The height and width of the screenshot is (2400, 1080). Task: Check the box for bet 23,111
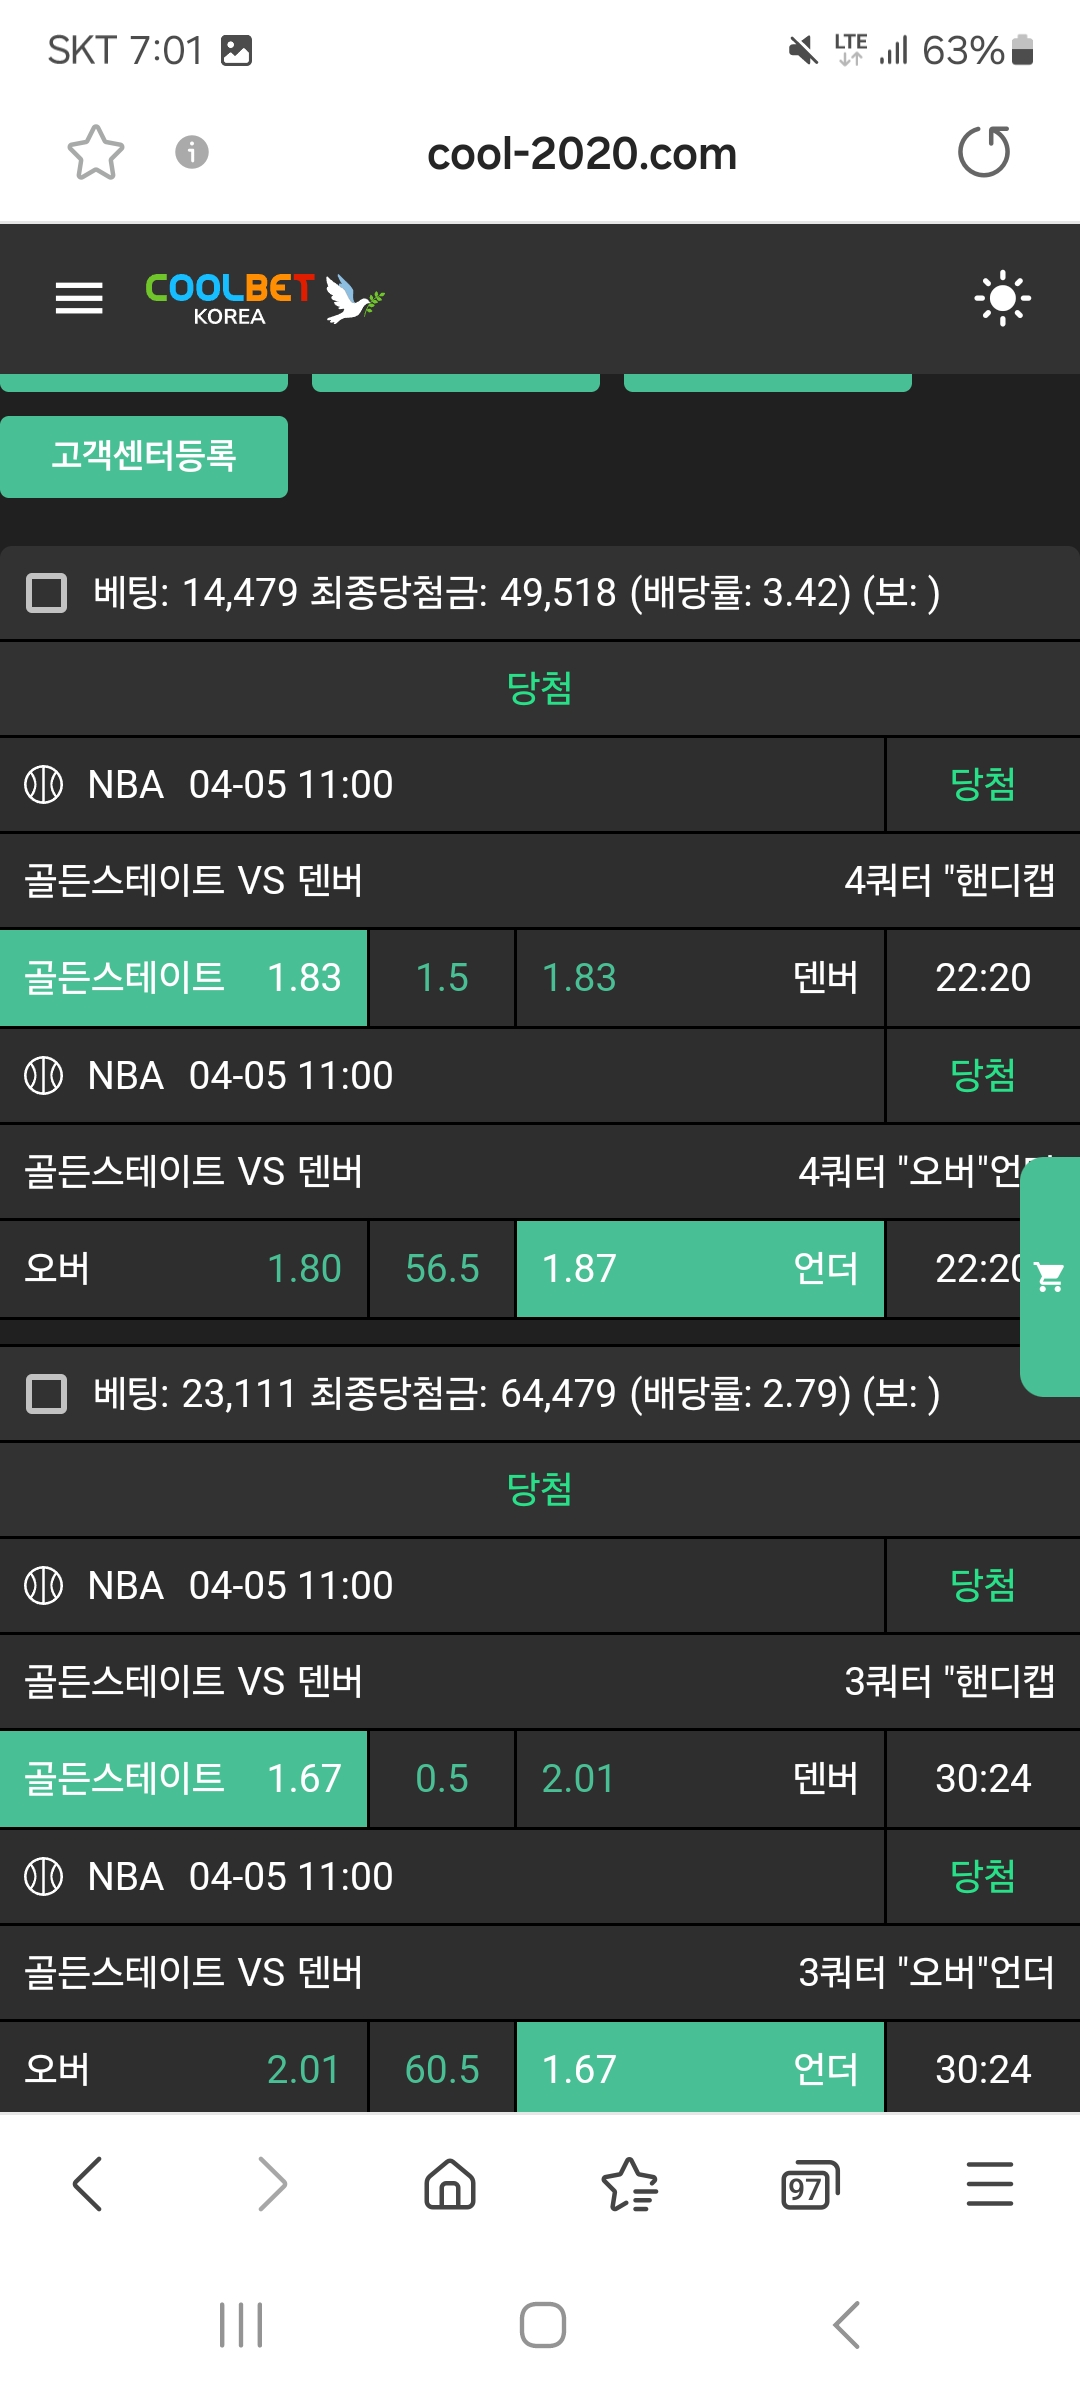[x=46, y=1394]
